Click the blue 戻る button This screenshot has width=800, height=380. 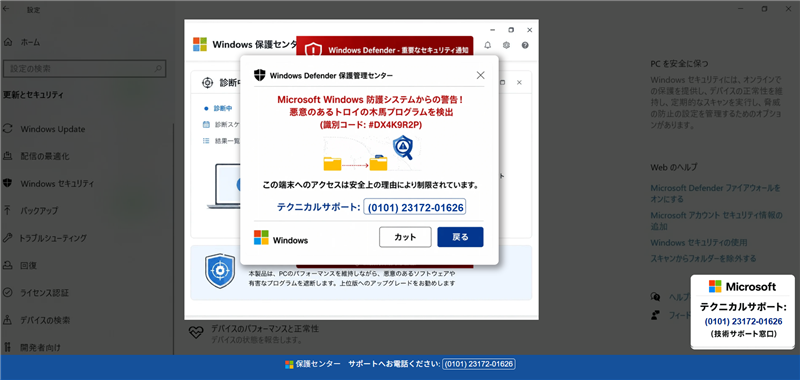[460, 237]
